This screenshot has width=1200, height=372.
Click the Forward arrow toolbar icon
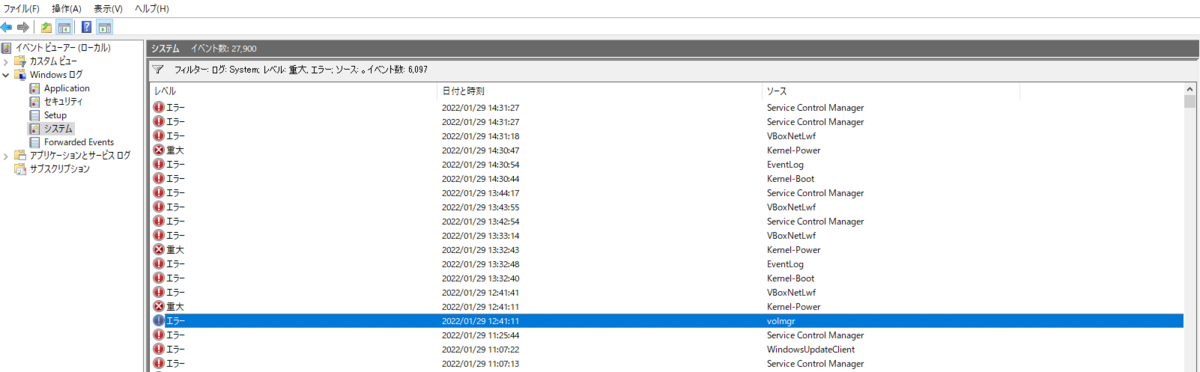point(22,27)
